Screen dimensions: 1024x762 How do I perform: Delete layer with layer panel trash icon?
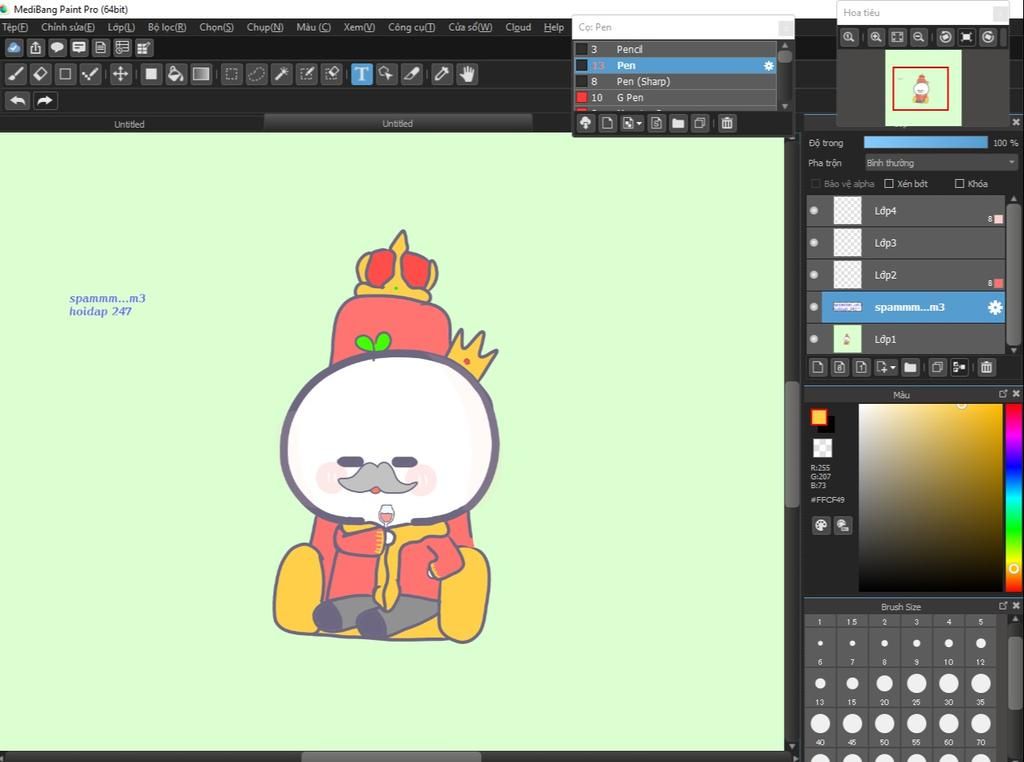[x=986, y=367]
